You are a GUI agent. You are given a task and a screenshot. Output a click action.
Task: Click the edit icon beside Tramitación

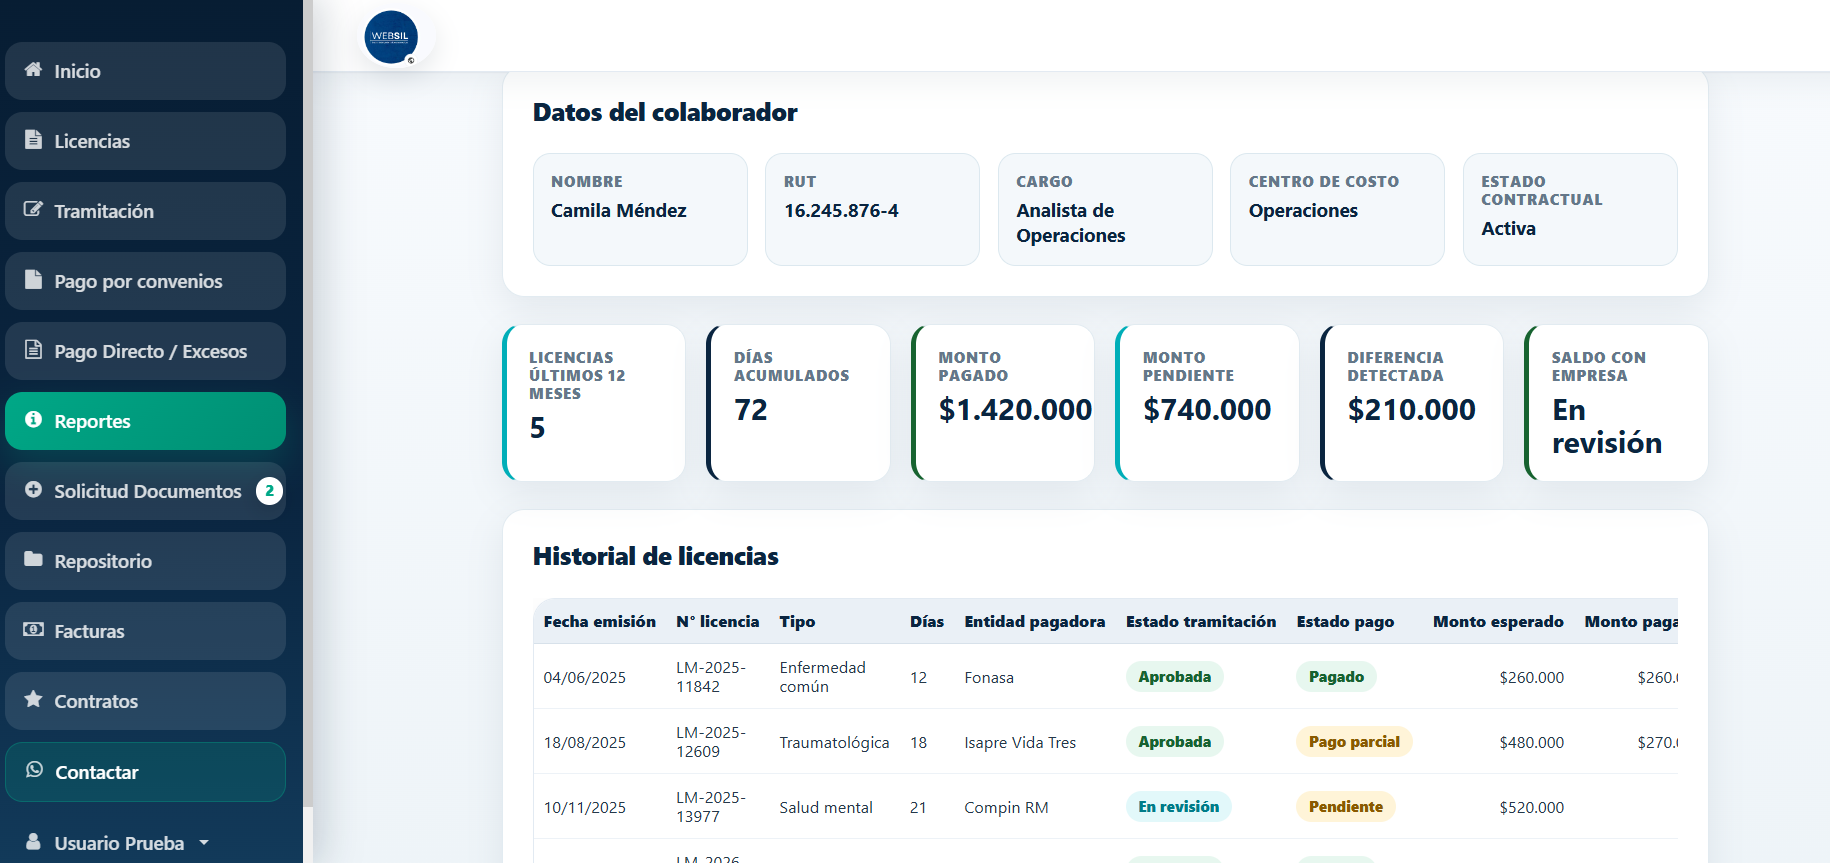(x=33, y=210)
